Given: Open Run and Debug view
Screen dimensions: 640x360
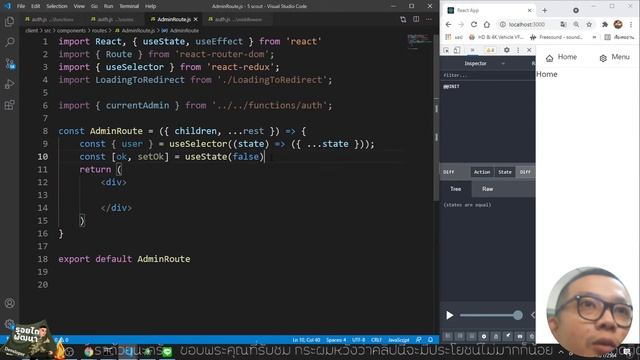Looking at the screenshot, I should [9, 84].
